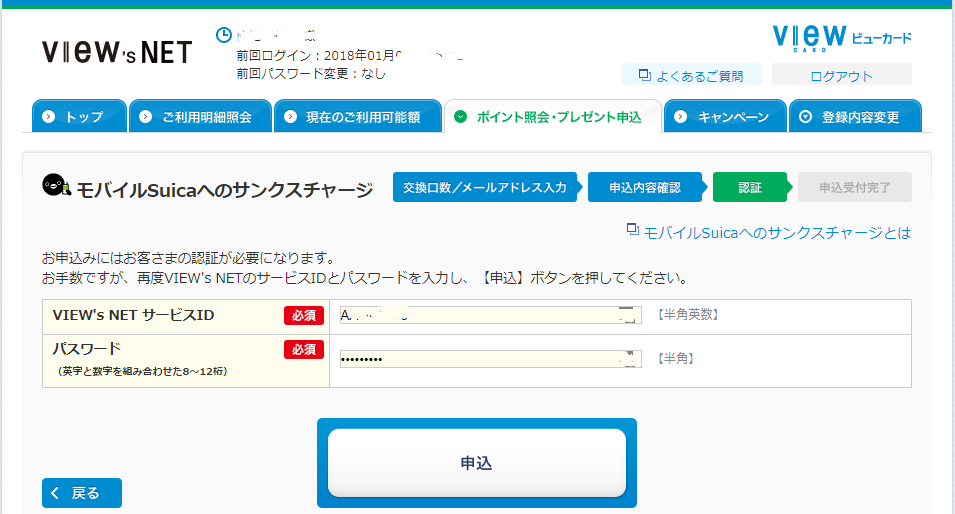Click the 前回パスワード変更:なし text

(311, 74)
